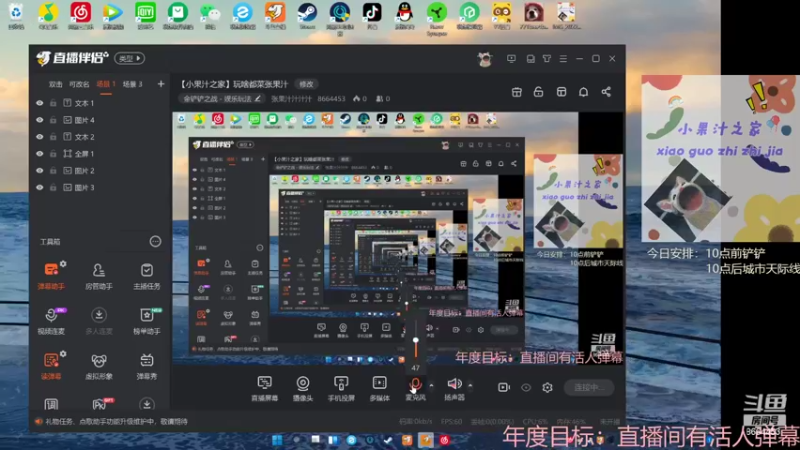Open the 读弹幕 tool

point(51,365)
